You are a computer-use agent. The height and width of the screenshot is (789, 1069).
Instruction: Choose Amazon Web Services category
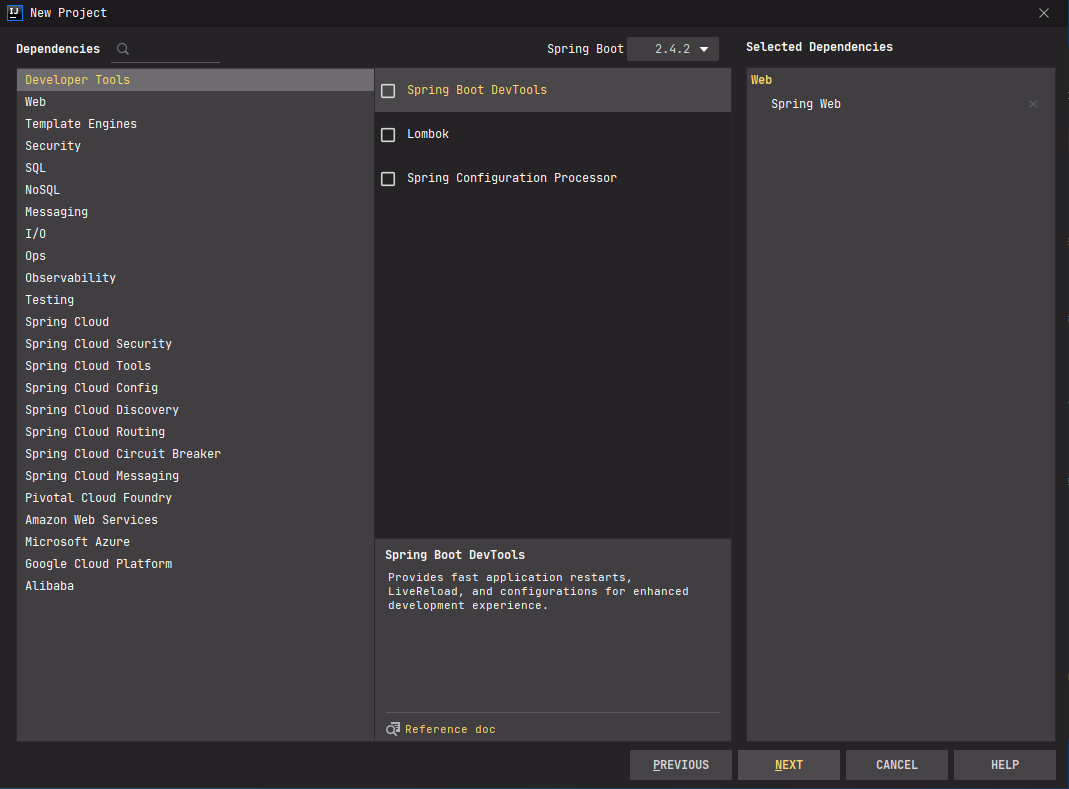[x=196, y=520]
